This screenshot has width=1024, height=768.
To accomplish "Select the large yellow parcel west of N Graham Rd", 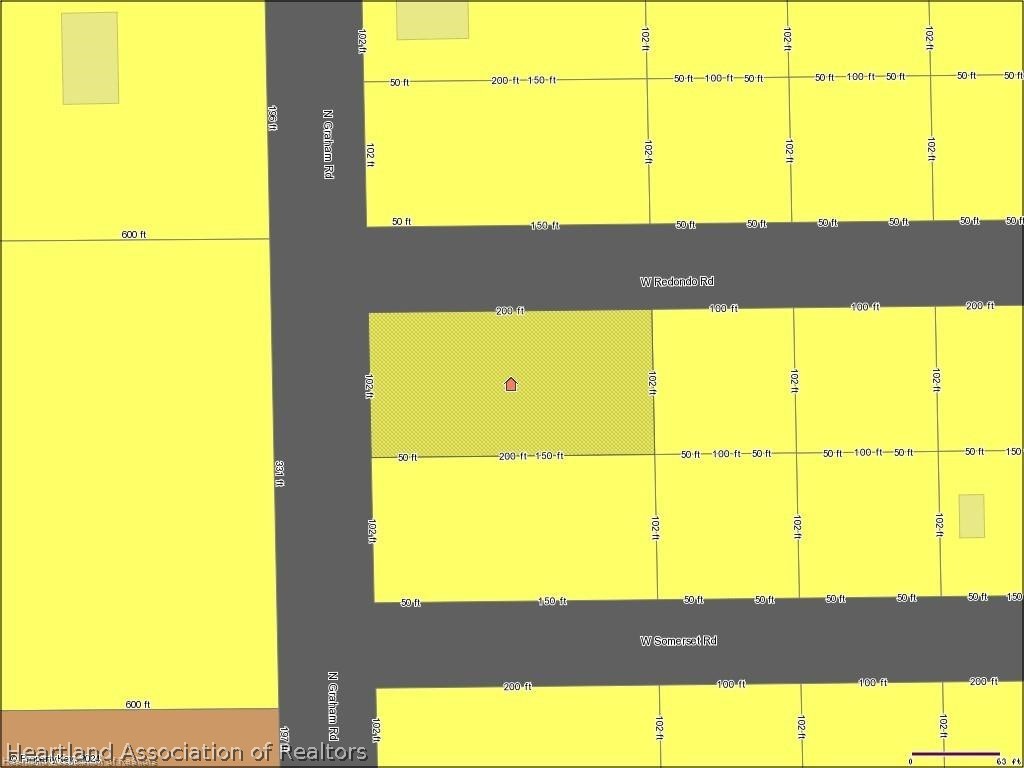I will pyautogui.click(x=137, y=473).
